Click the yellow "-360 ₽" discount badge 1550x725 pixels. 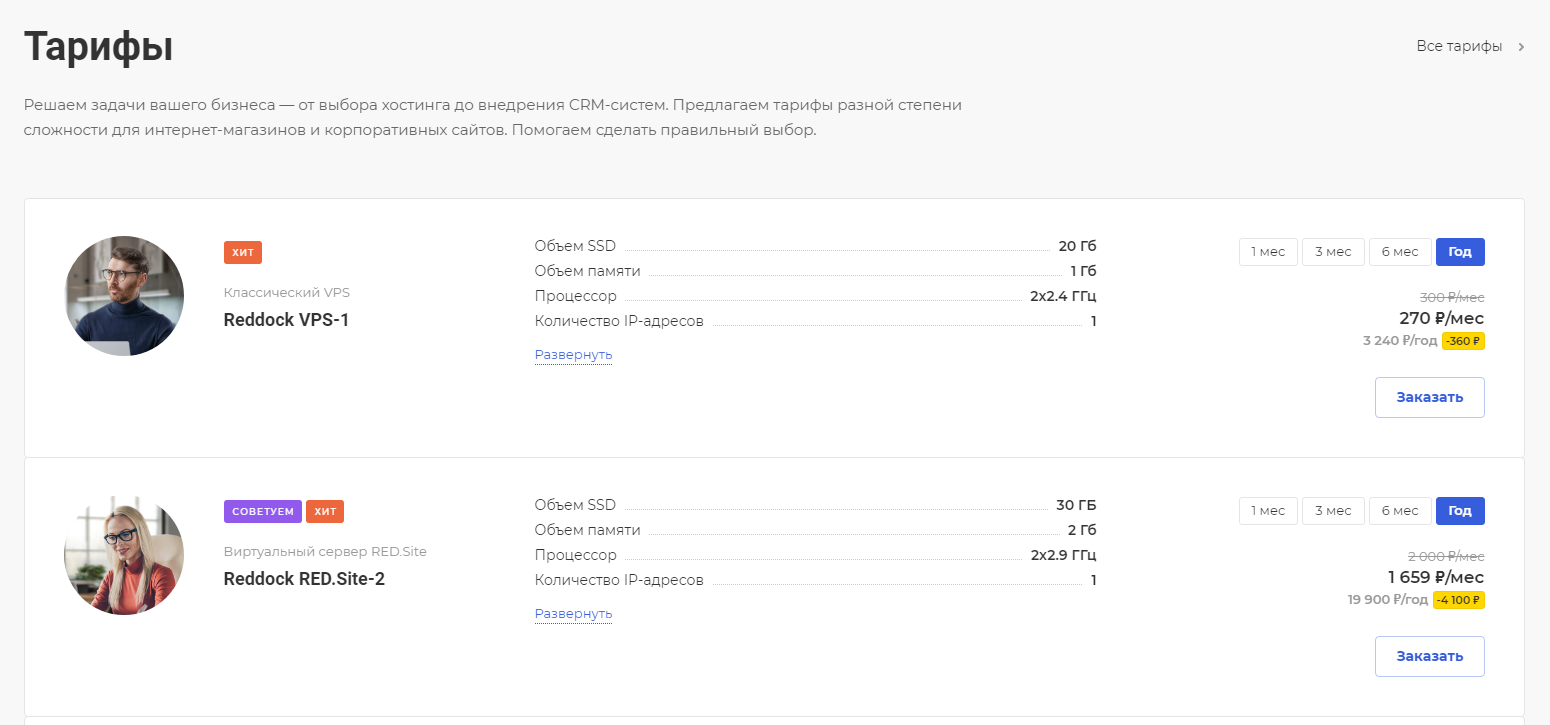[1463, 341]
